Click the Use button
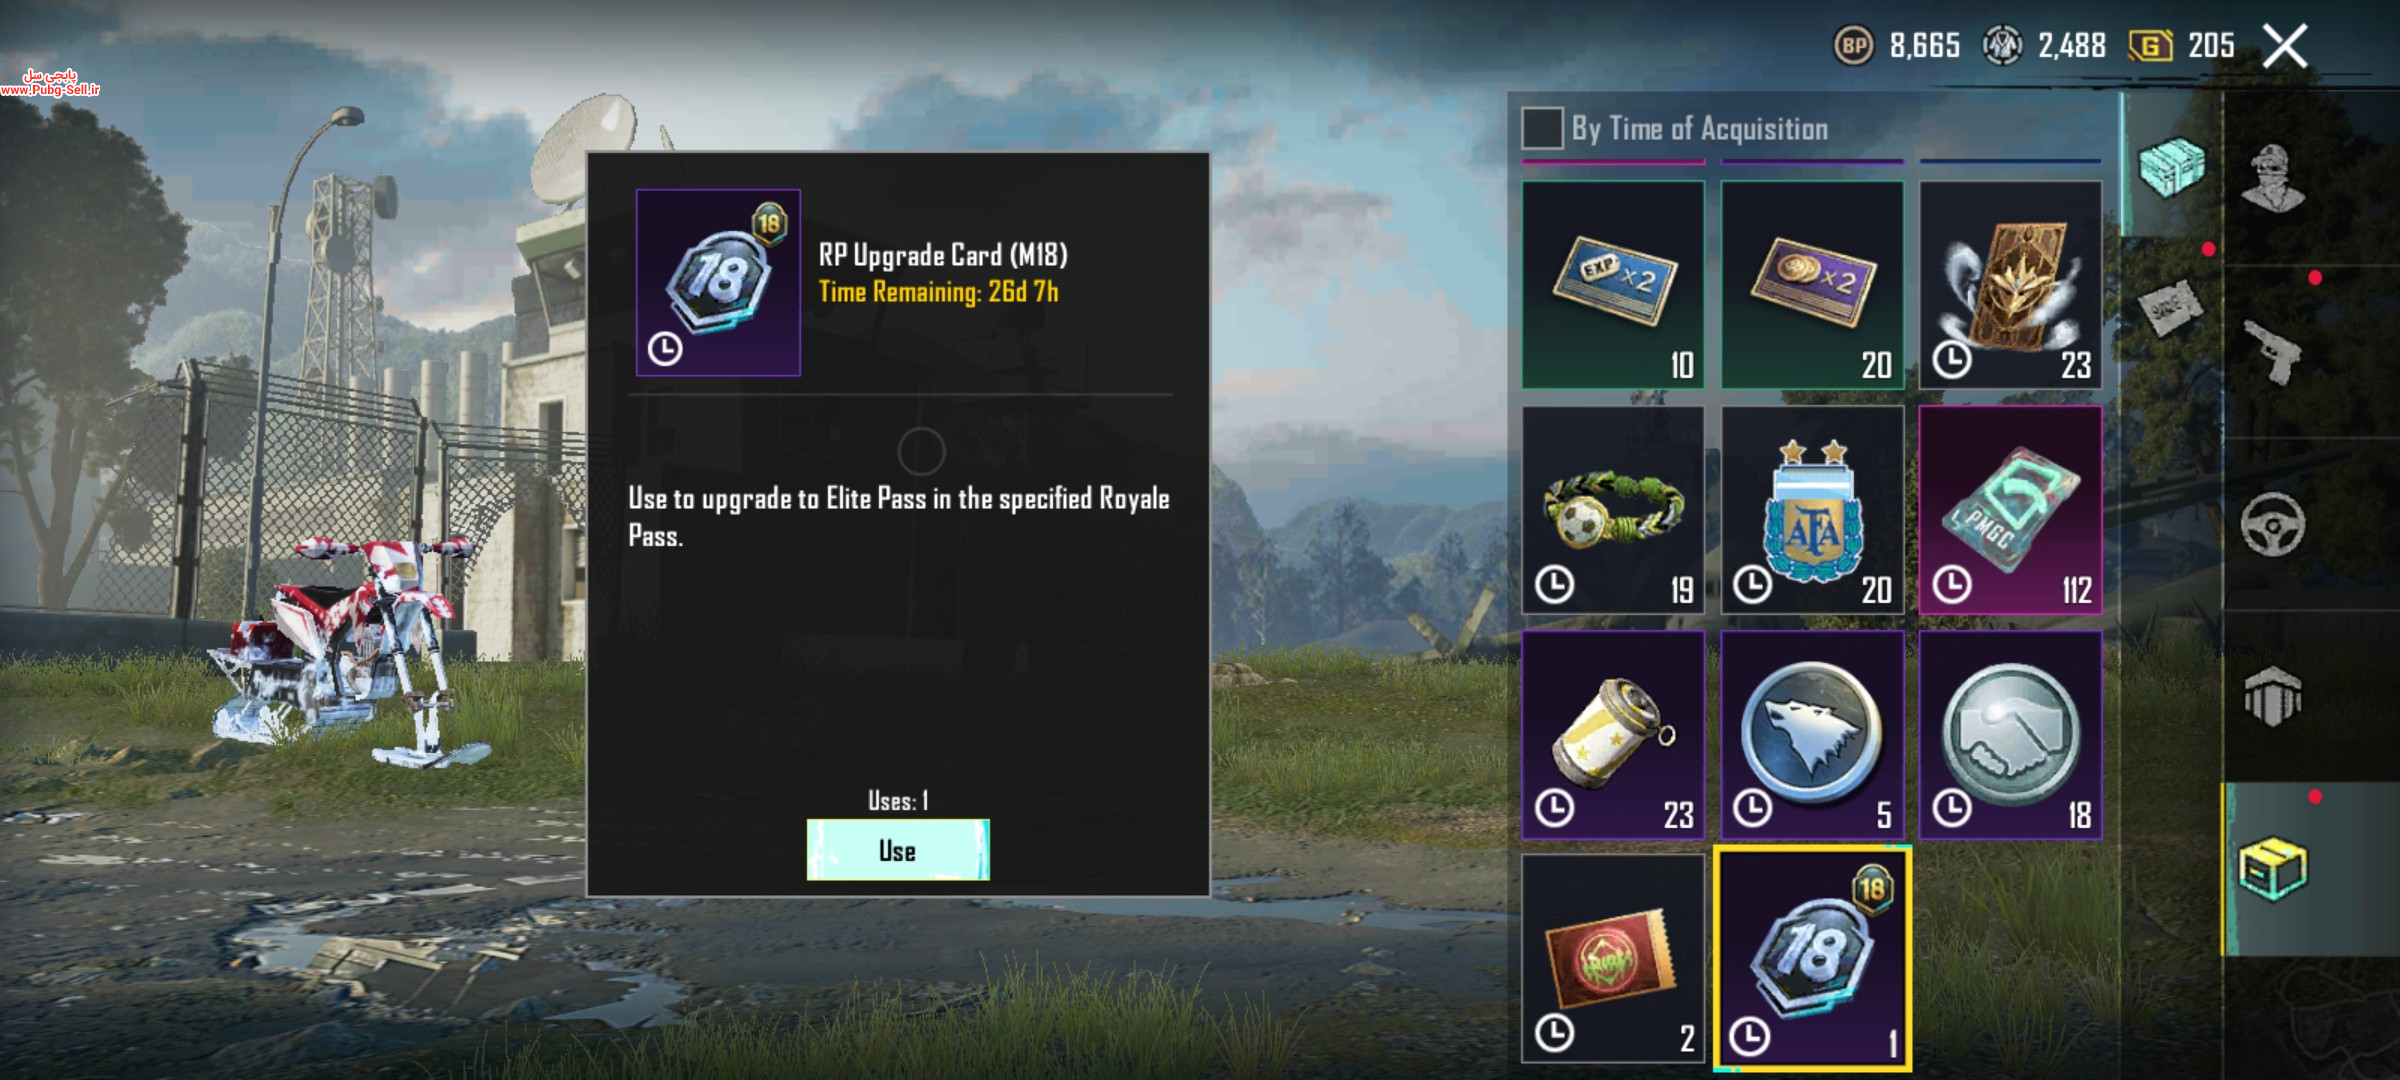 coord(898,850)
